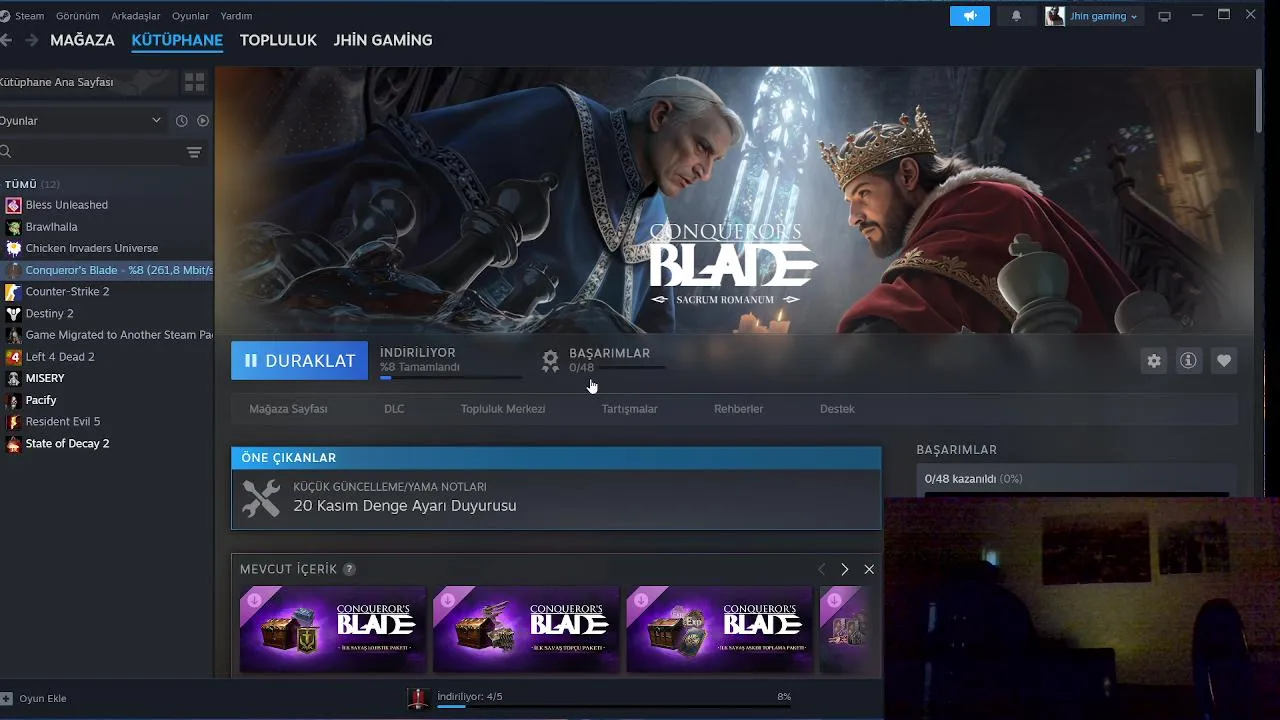Go to next available content arrow
Viewport: 1280px width, 720px height.
tap(844, 569)
